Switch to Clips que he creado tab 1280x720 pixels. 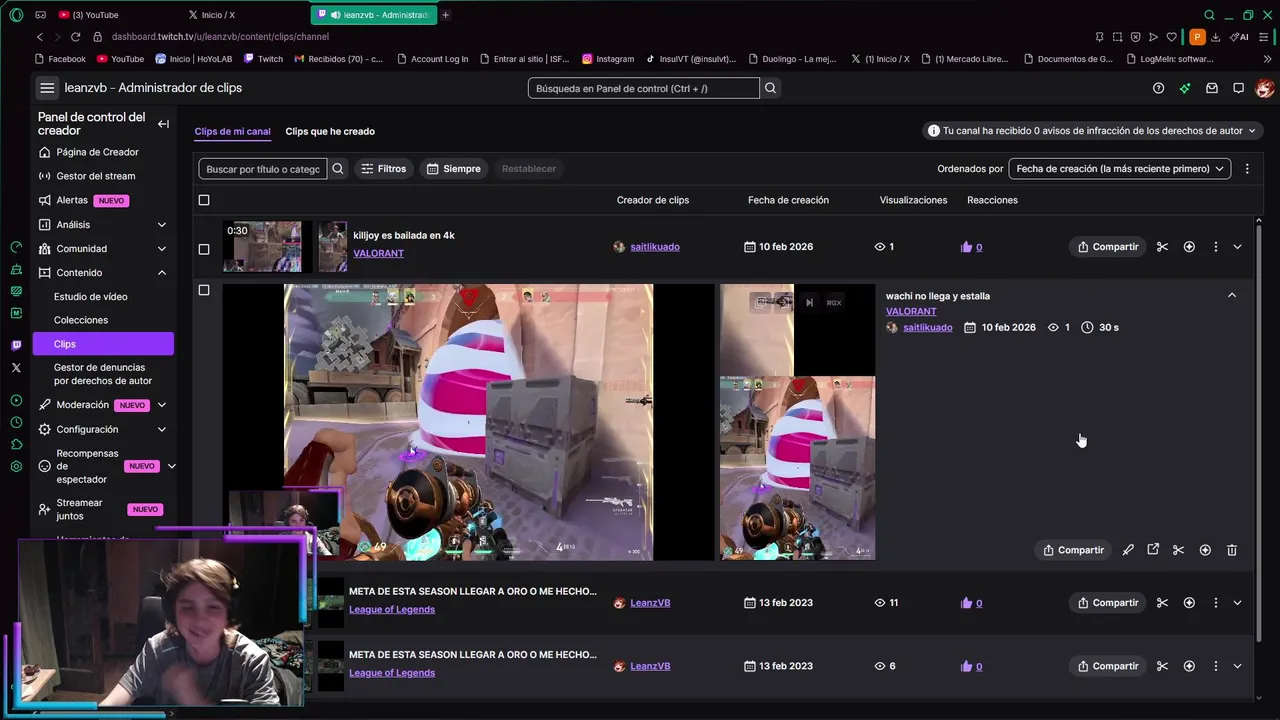pyautogui.click(x=330, y=131)
